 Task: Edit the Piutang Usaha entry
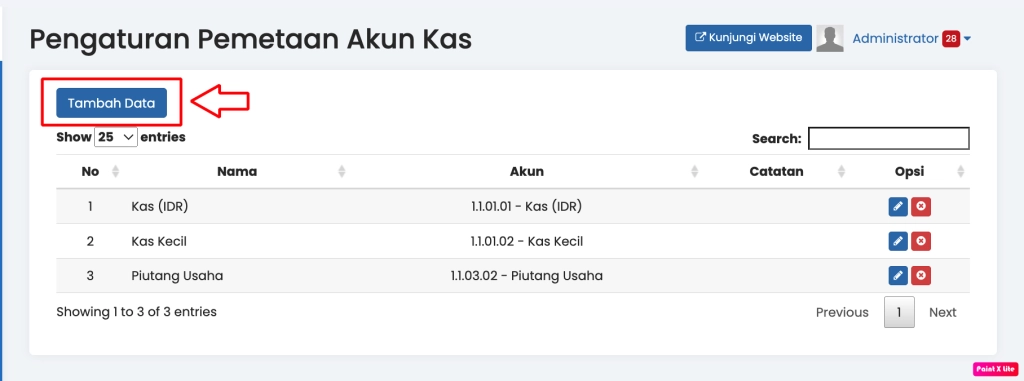898,276
